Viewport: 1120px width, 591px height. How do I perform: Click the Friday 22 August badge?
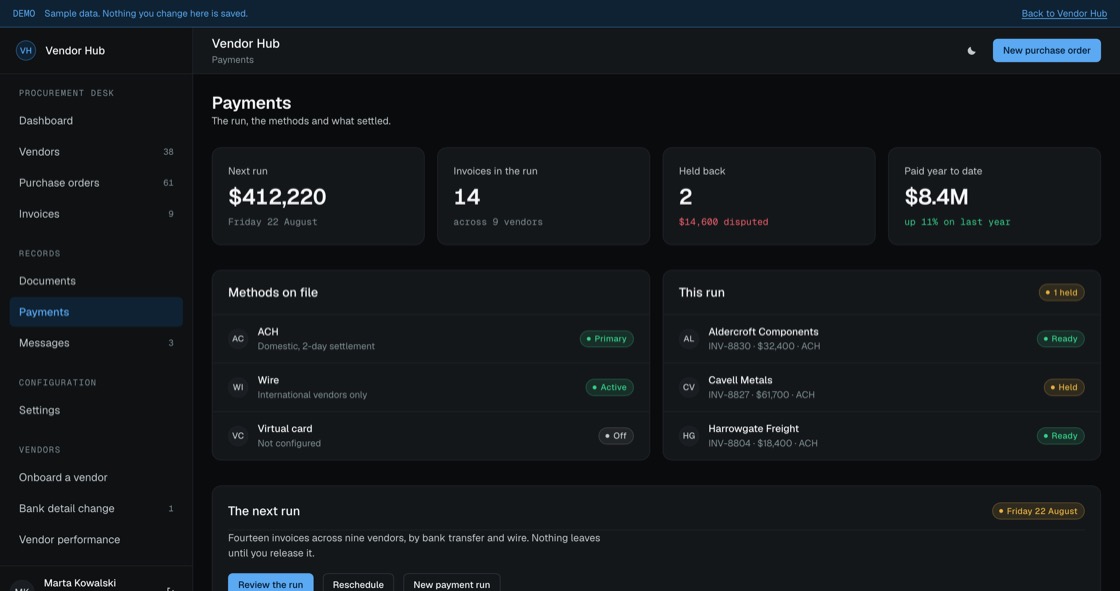point(1039,511)
